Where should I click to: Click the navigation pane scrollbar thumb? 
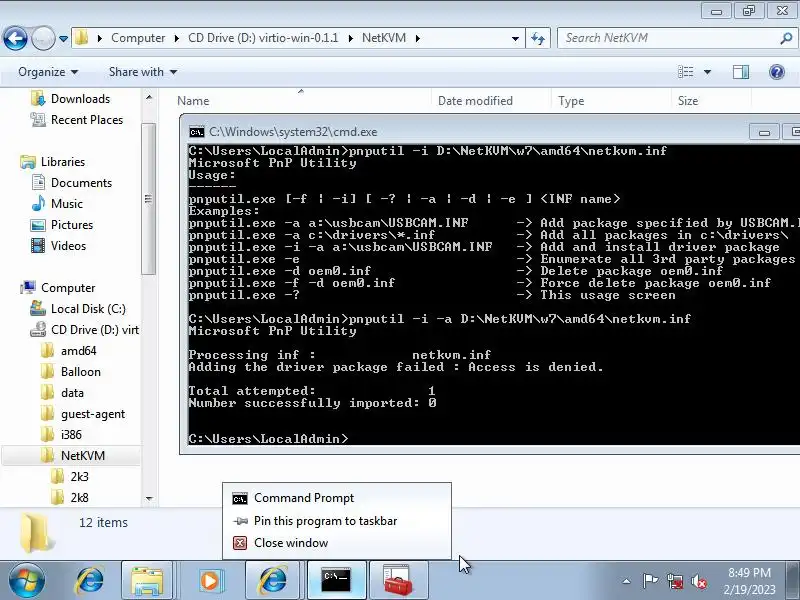tap(148, 199)
